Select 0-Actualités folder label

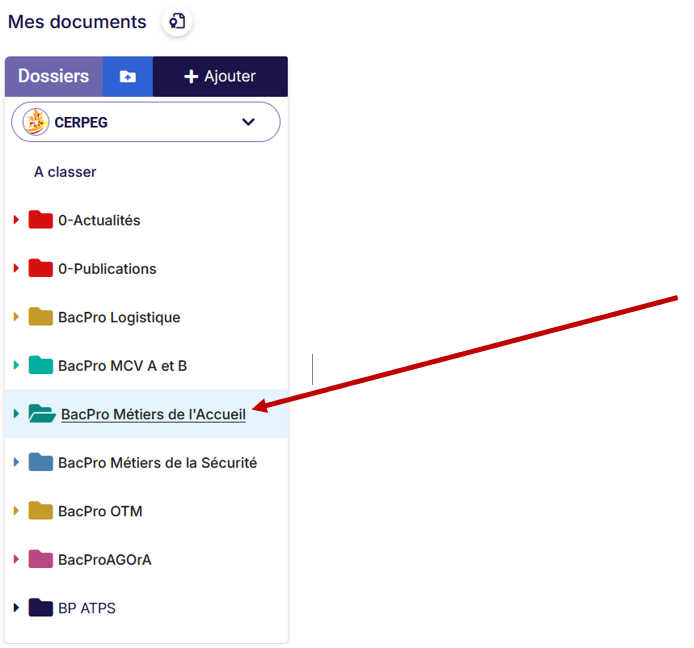[x=99, y=220]
